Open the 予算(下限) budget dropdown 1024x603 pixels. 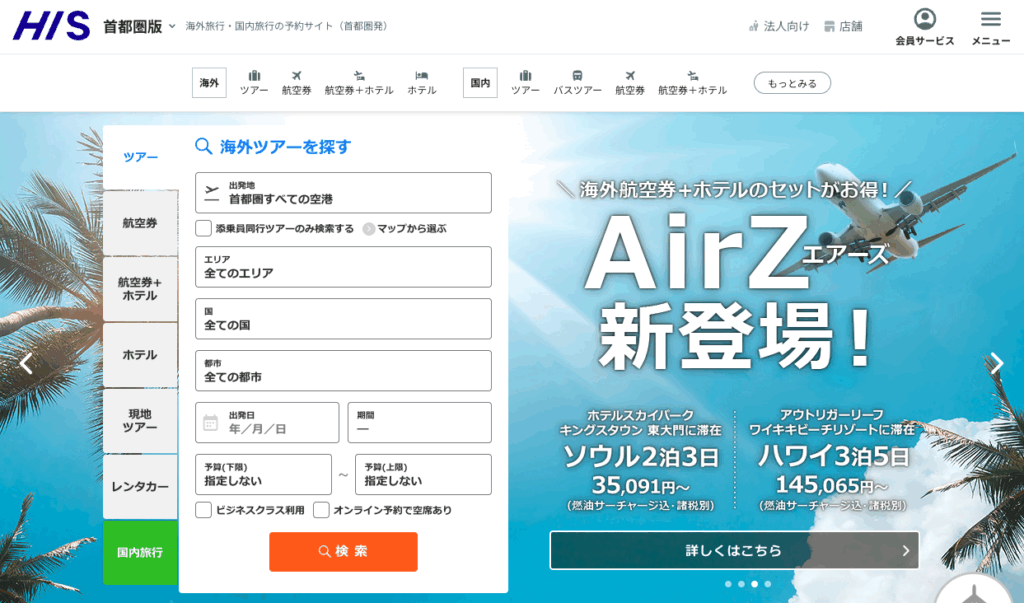263,474
